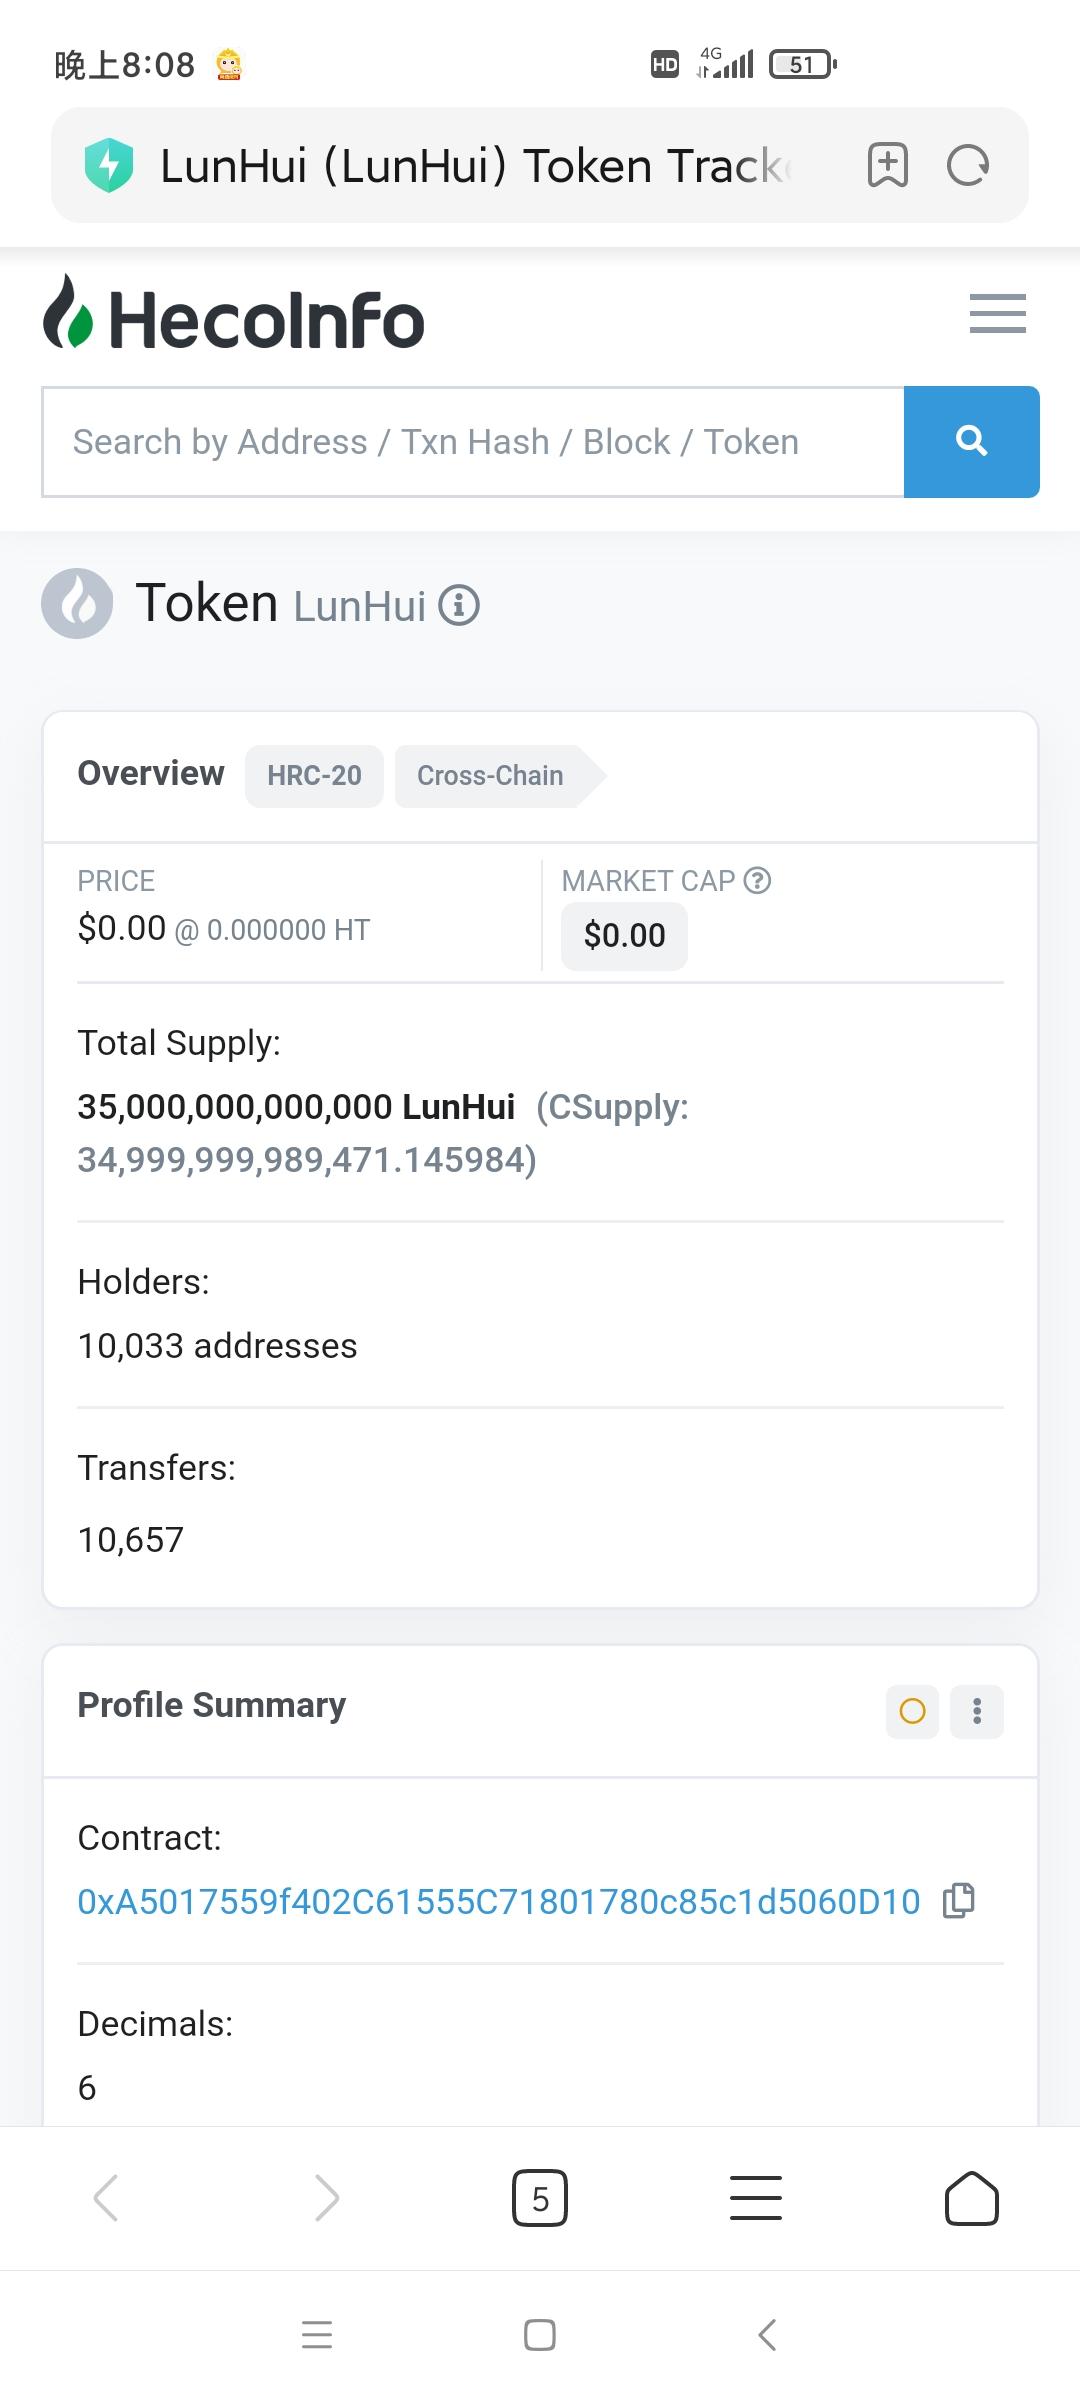The image size is (1080, 2400).
Task: Click the info icon beside LunHui
Action: pyautogui.click(x=459, y=605)
